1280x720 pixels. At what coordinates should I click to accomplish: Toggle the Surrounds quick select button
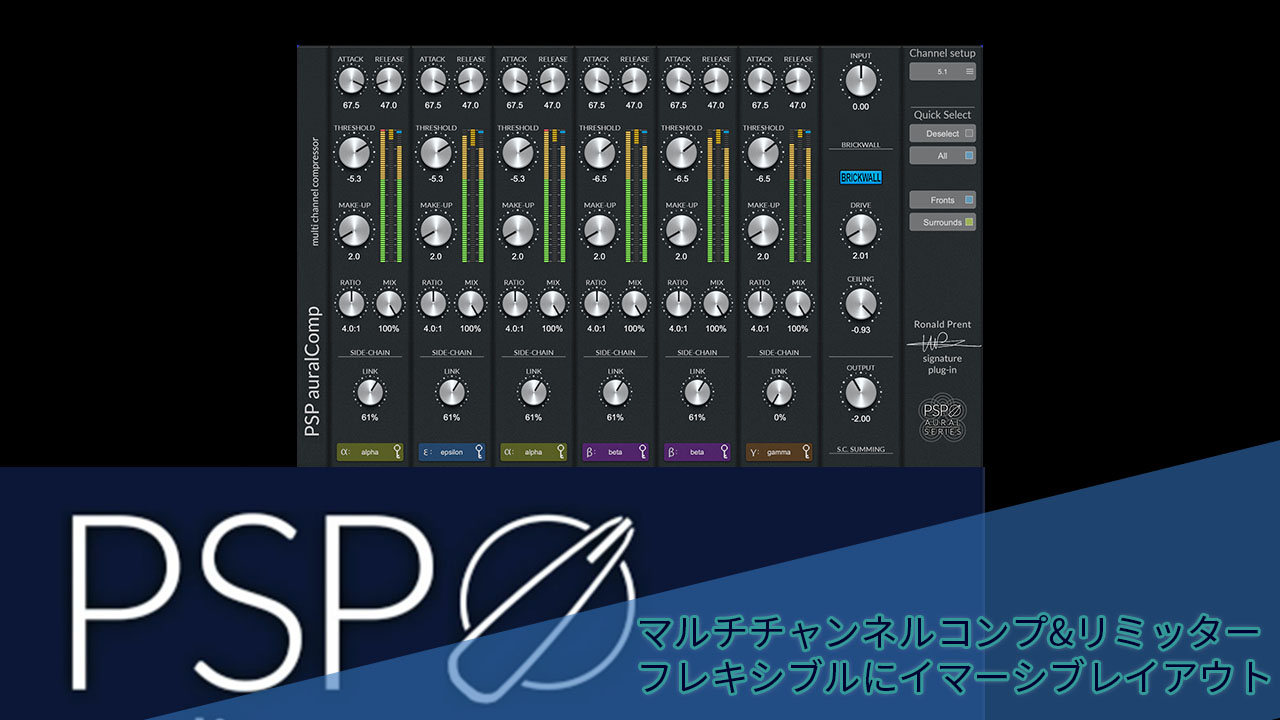(x=942, y=222)
